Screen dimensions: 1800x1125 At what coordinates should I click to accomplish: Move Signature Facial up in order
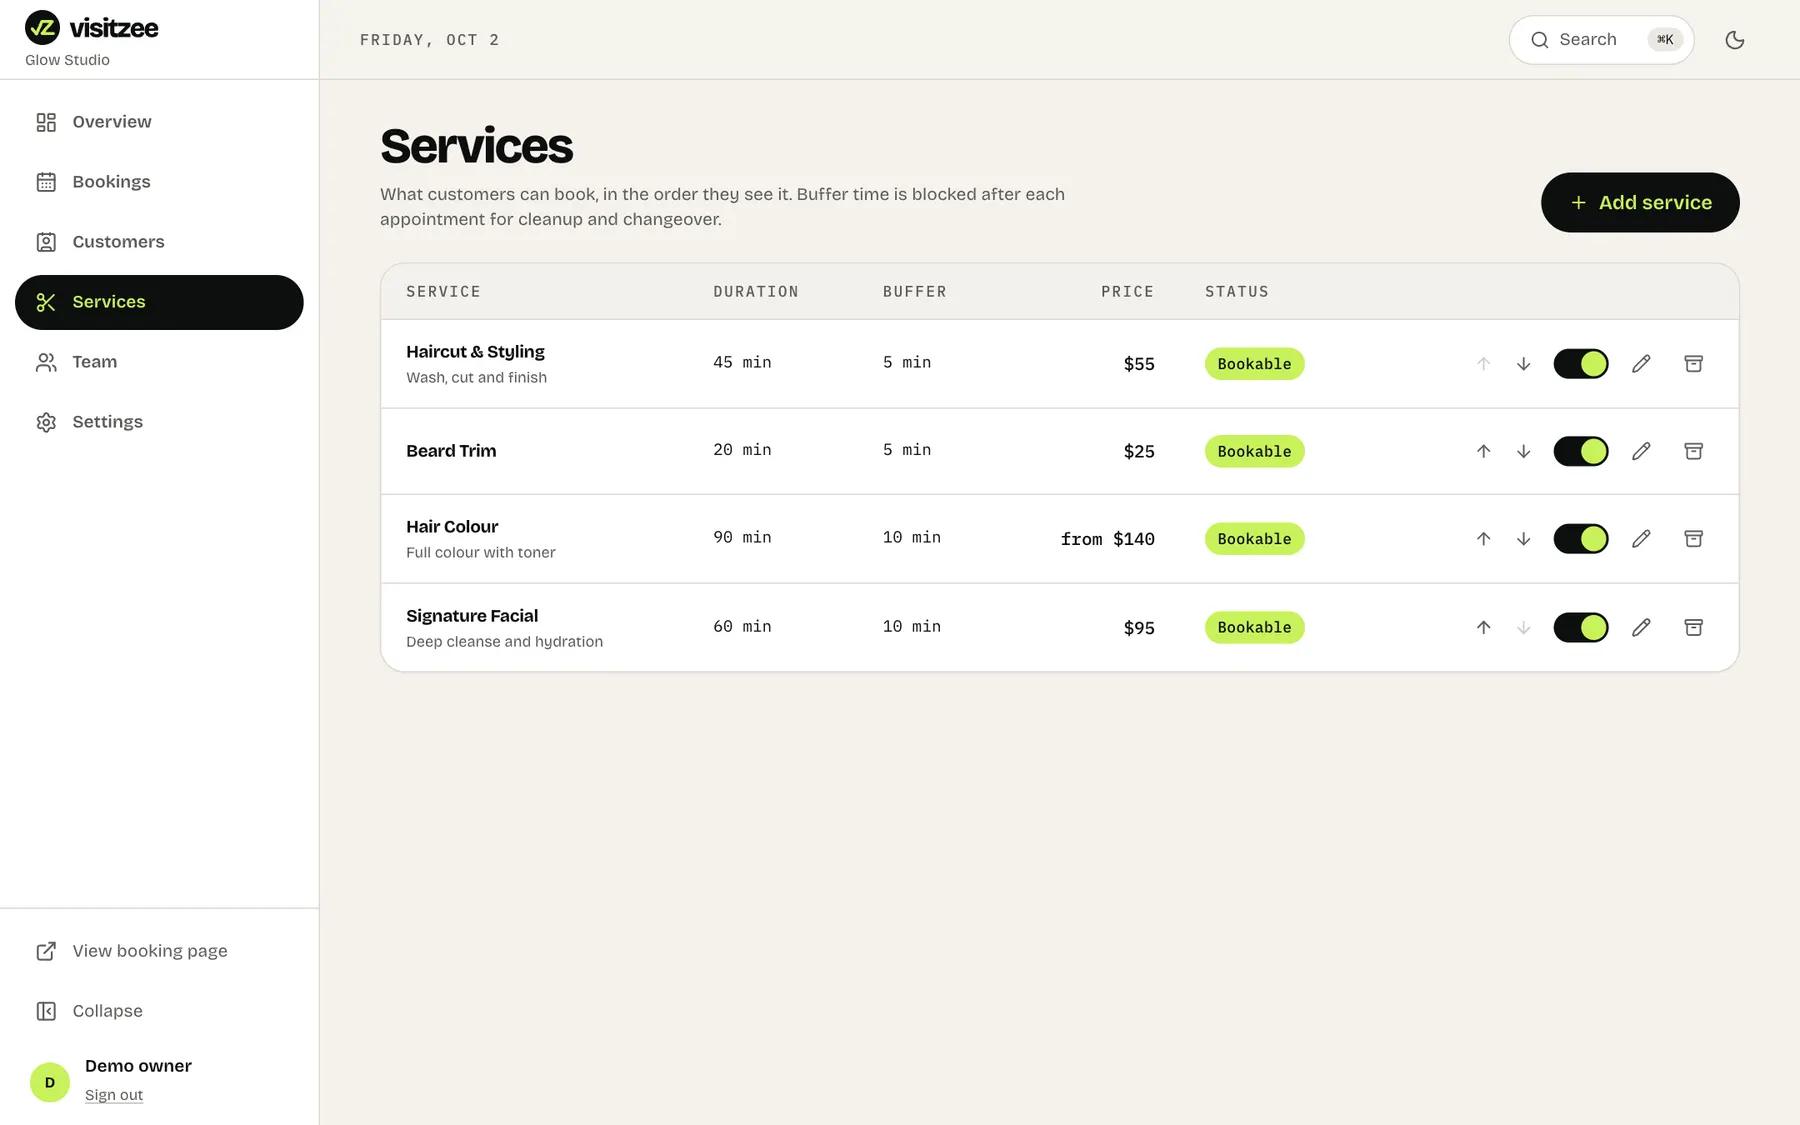(1483, 628)
